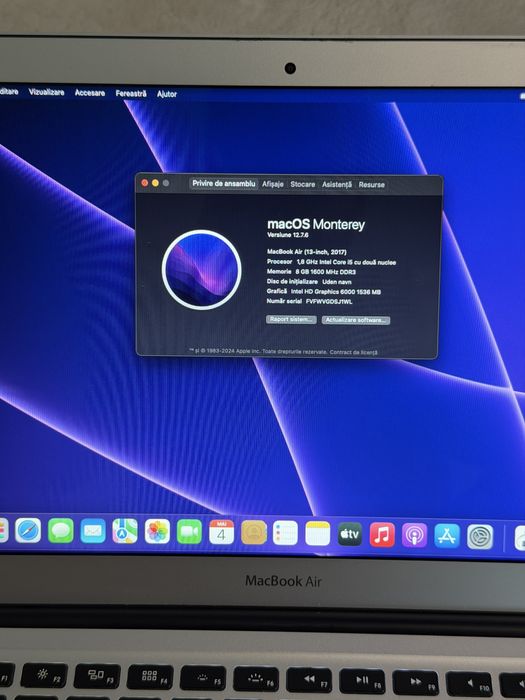
Task: Click the Uden navn startup disk text
Action: tap(337, 282)
